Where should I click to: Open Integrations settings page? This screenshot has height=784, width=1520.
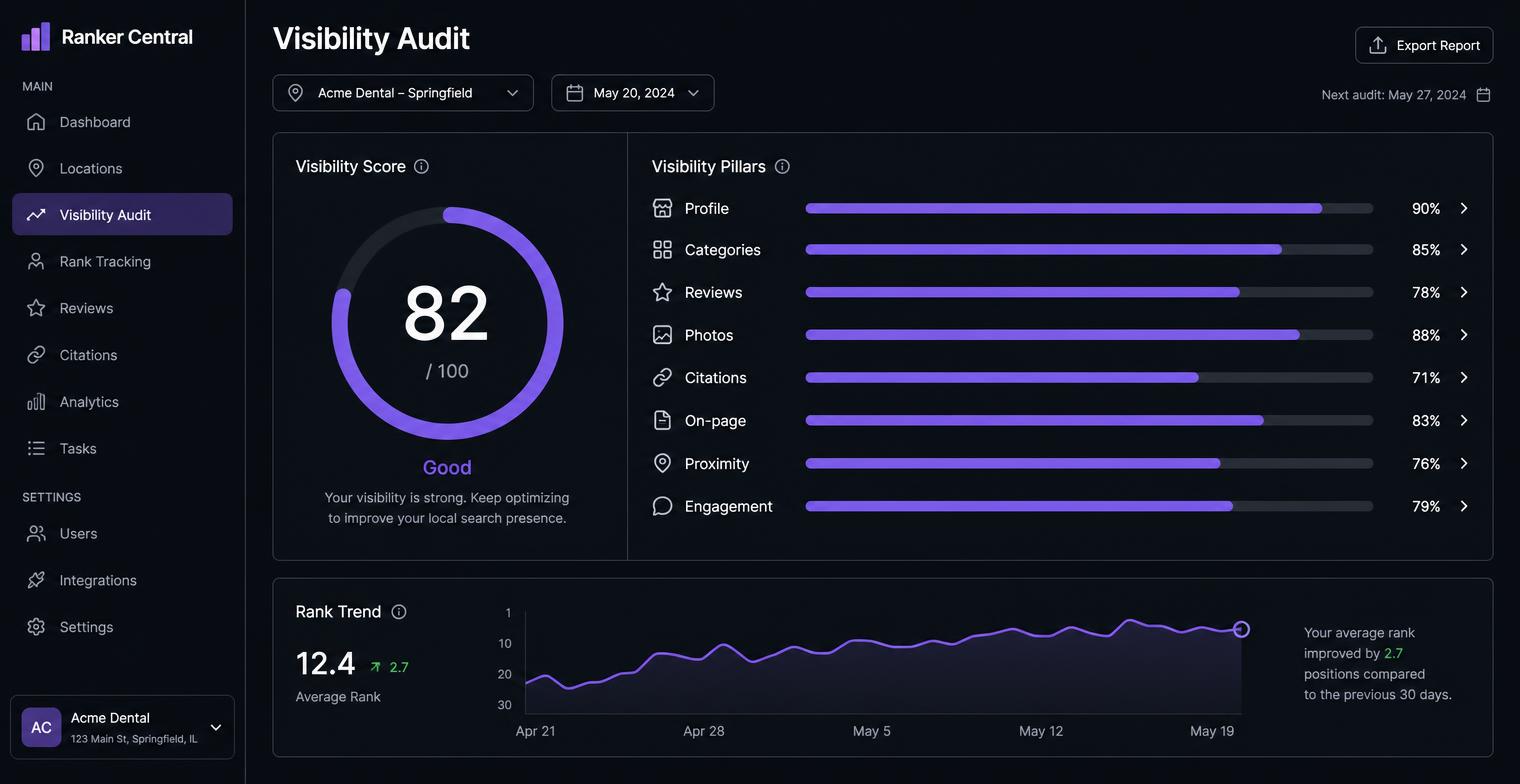click(122, 580)
